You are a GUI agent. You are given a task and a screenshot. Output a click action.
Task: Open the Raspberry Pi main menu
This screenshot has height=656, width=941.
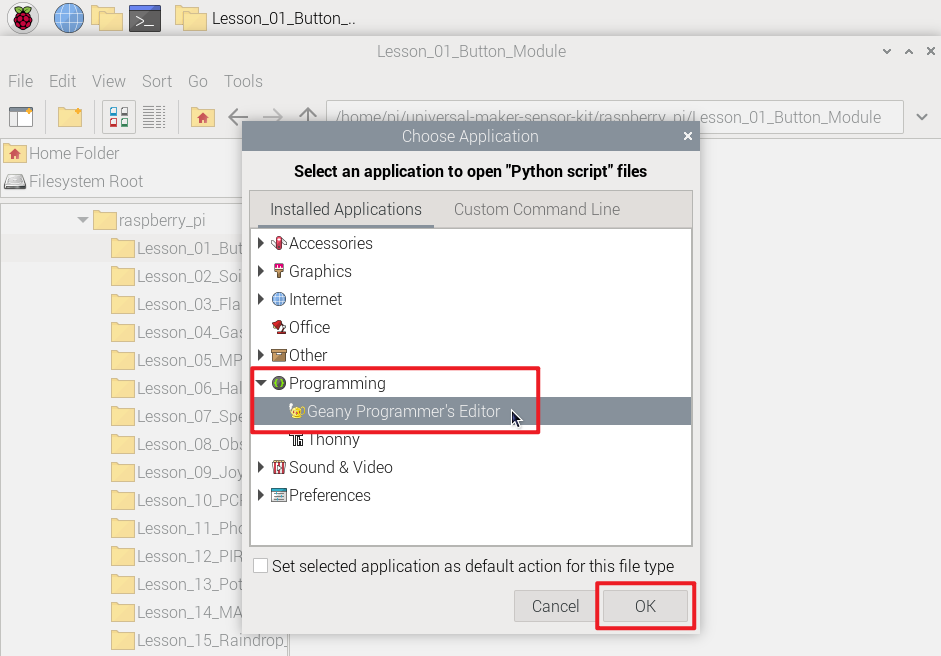tap(23, 18)
